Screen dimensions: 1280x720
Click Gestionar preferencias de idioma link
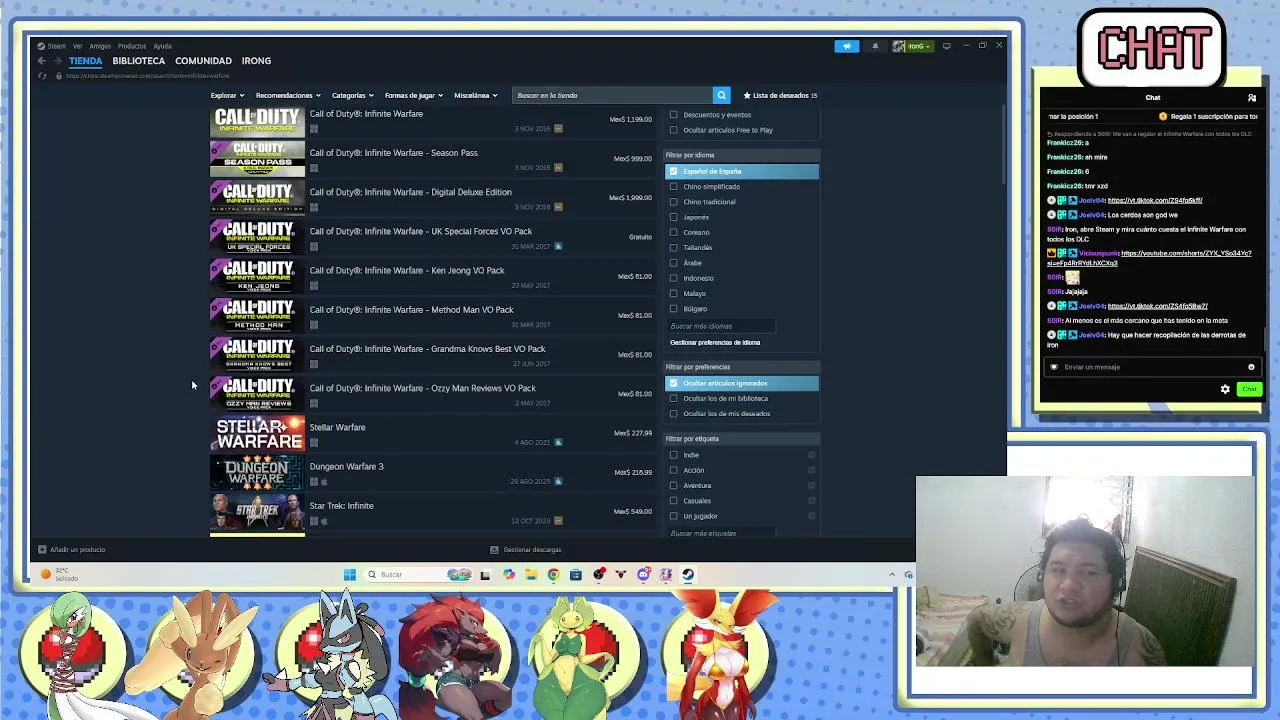click(715, 342)
